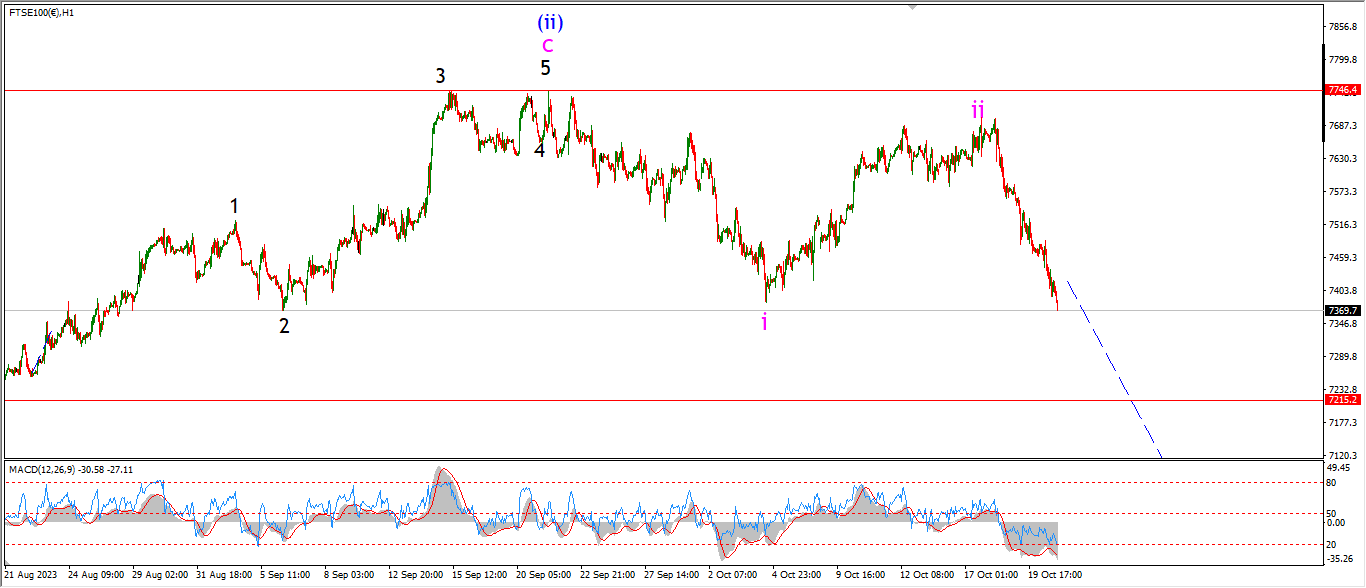Image resolution: width=1366 pixels, height=588 pixels.
Task: Select the red 7215.2 price tag
Action: pos(1342,400)
